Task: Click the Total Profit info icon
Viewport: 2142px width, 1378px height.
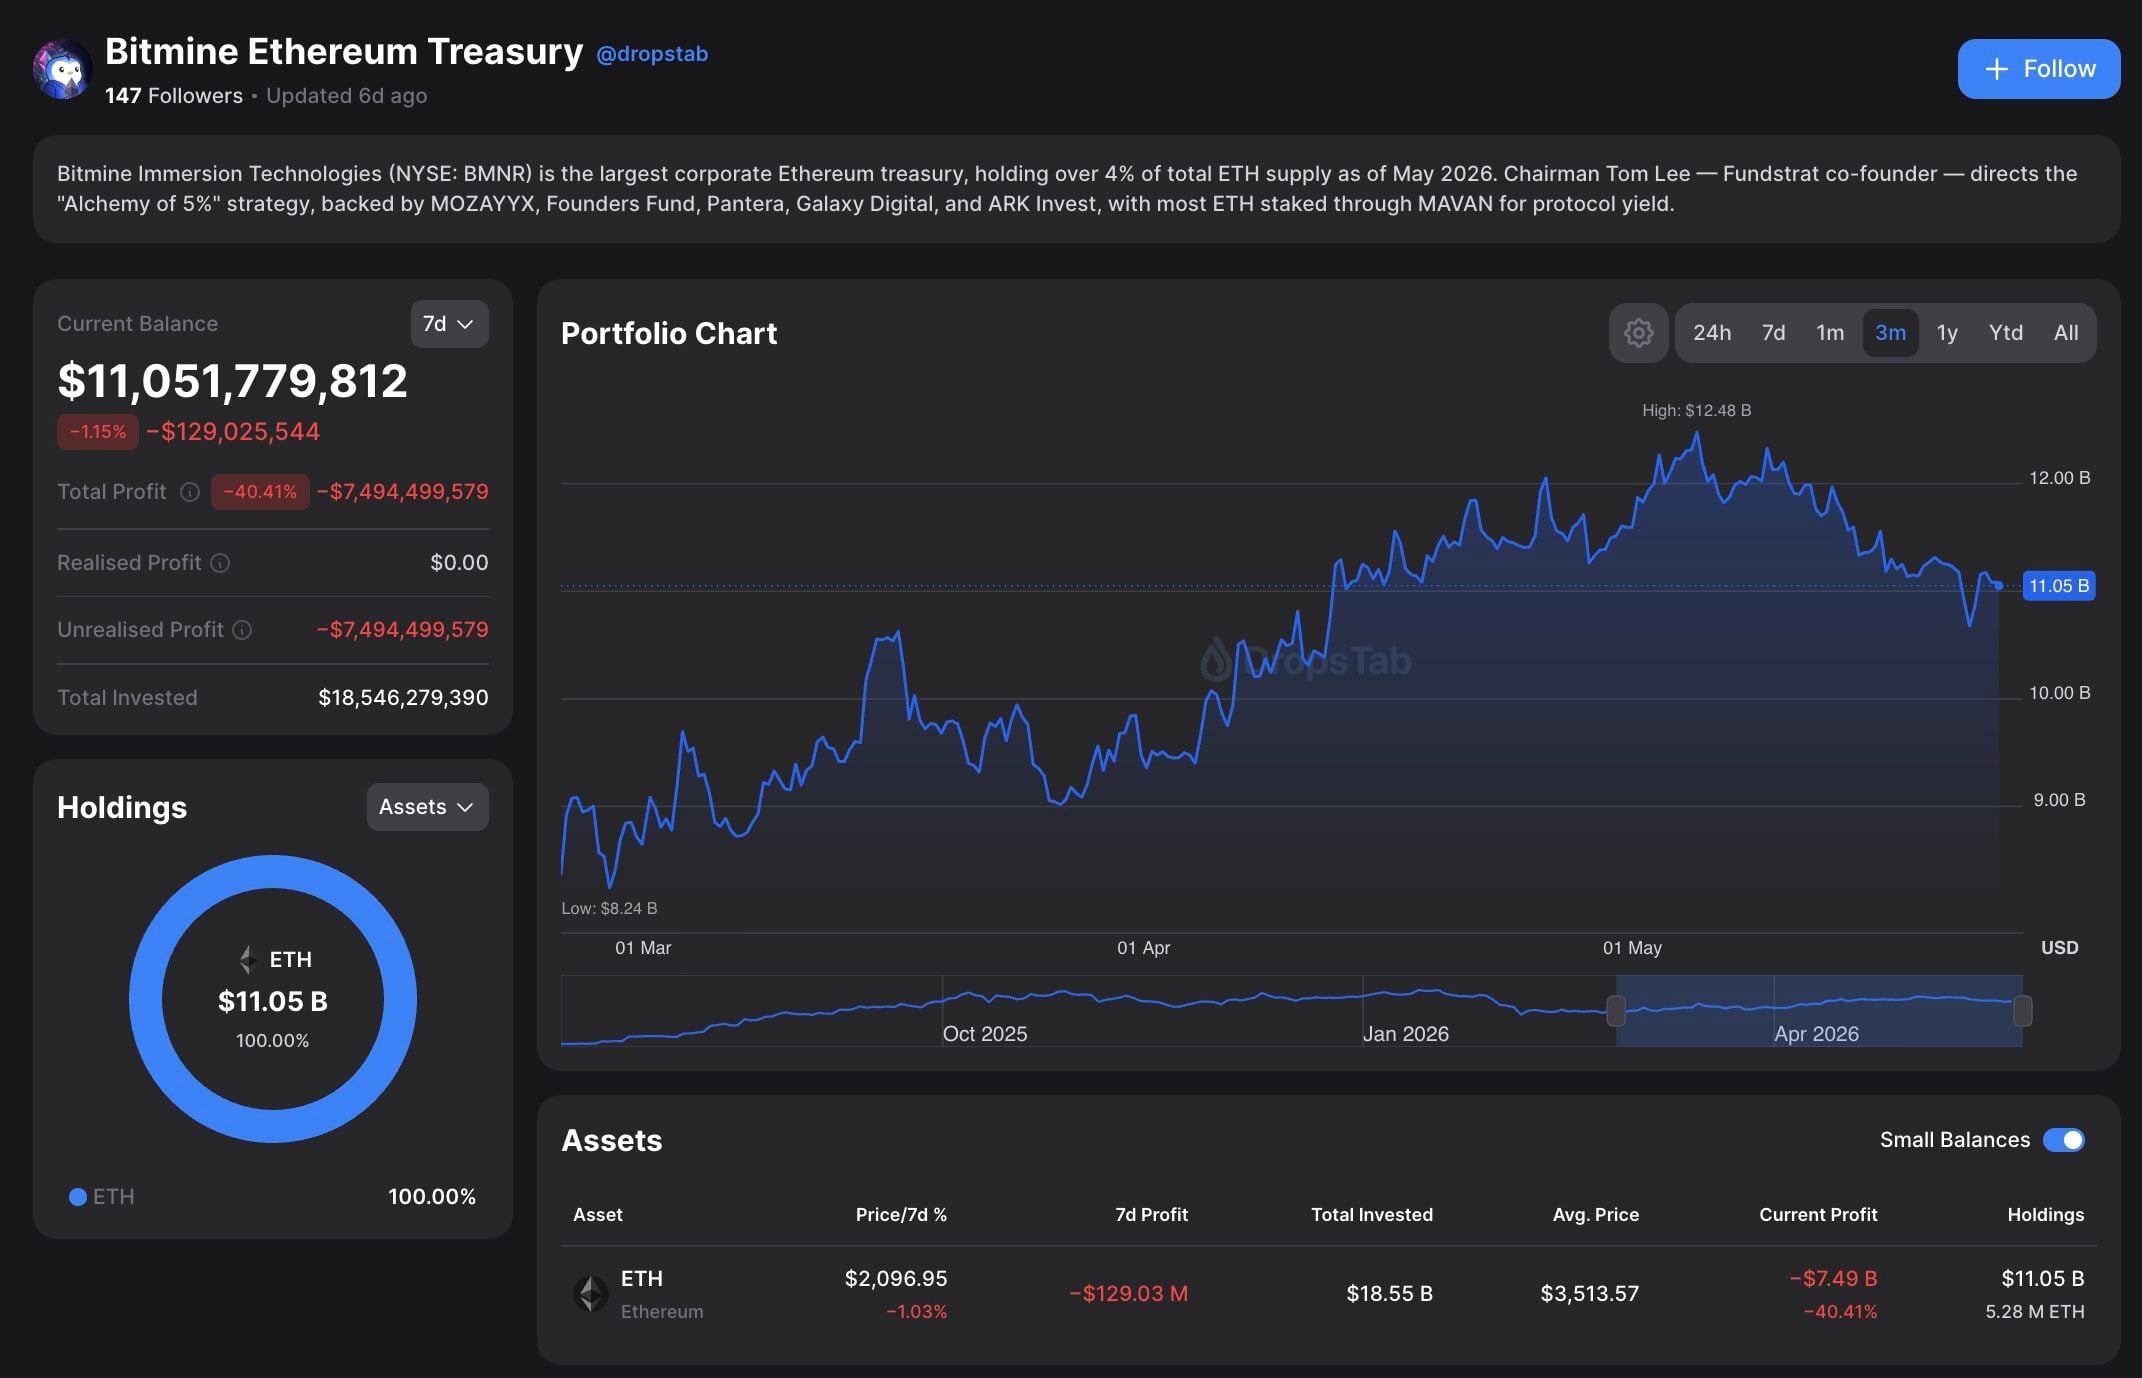Action: tap(190, 492)
